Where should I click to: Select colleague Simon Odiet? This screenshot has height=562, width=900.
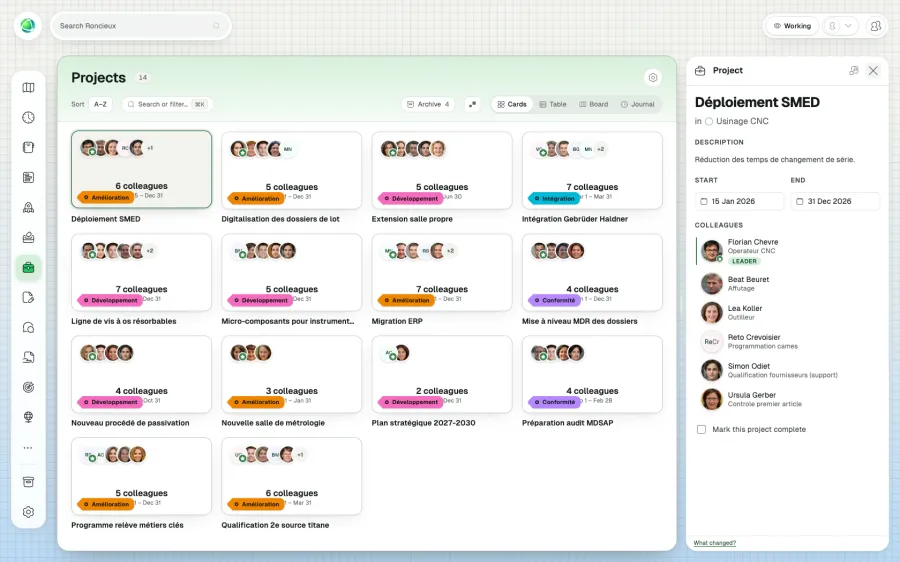pos(787,370)
